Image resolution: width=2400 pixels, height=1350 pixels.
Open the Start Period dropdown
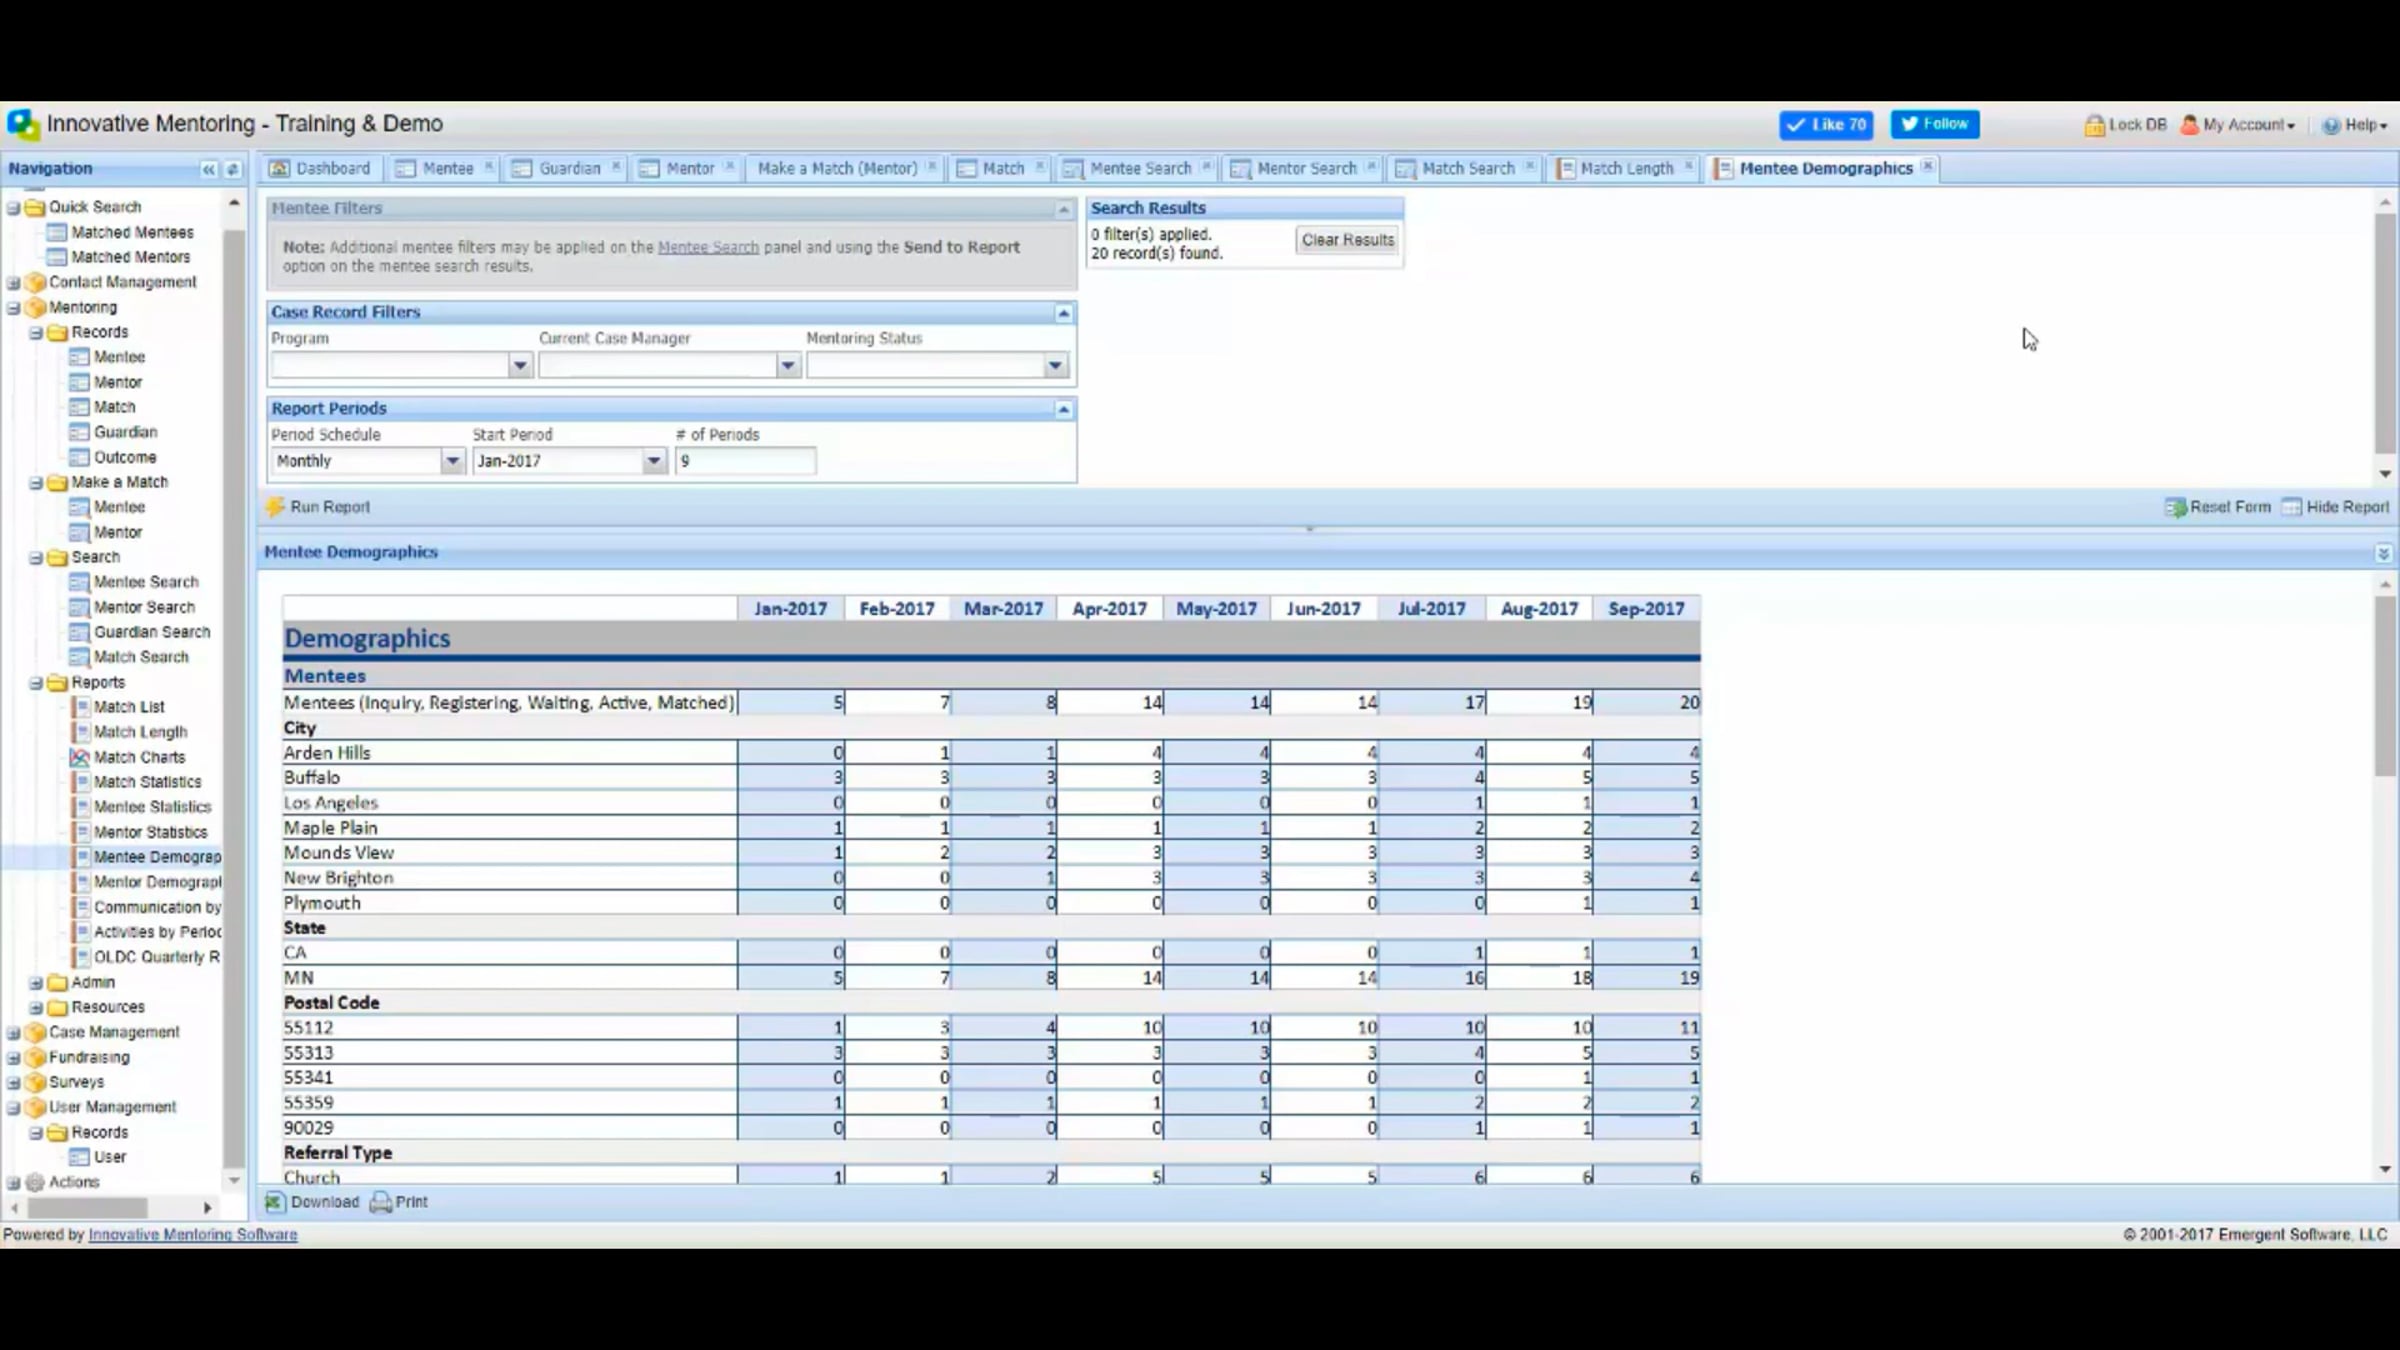coord(654,461)
